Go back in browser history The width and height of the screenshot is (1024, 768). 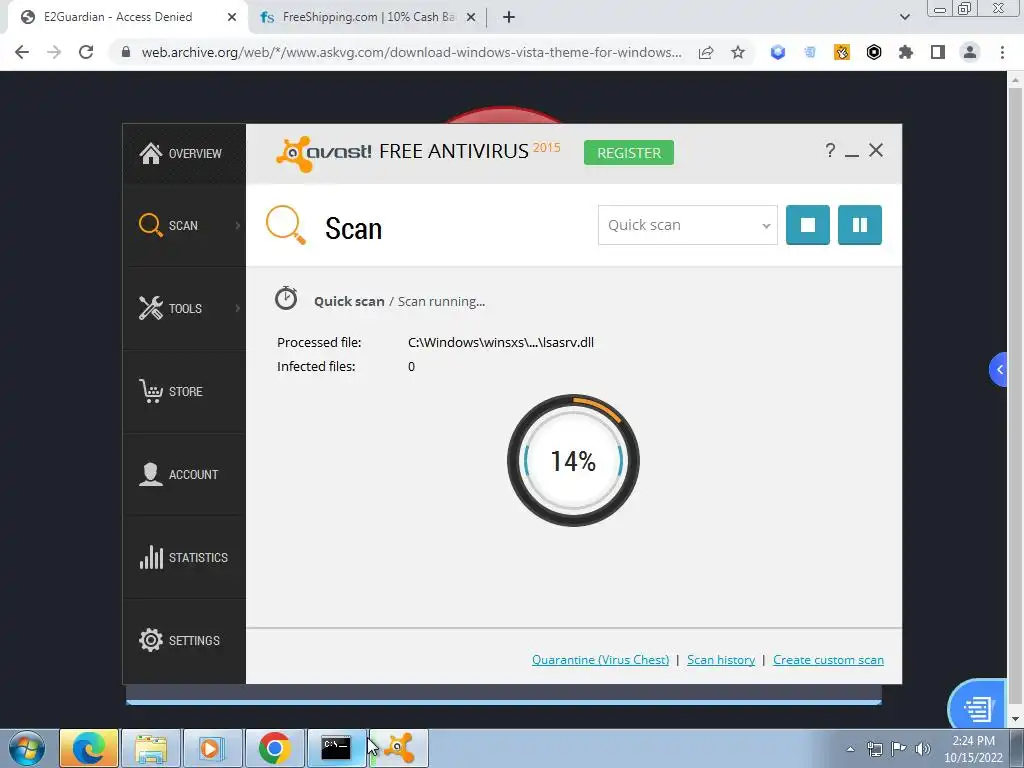point(22,52)
